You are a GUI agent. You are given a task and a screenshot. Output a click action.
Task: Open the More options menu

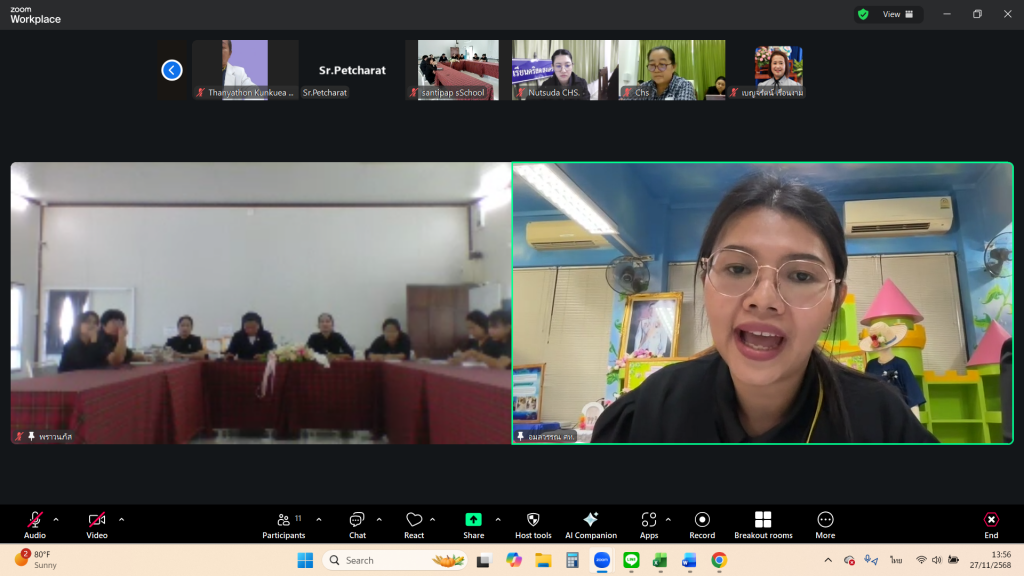(825, 524)
